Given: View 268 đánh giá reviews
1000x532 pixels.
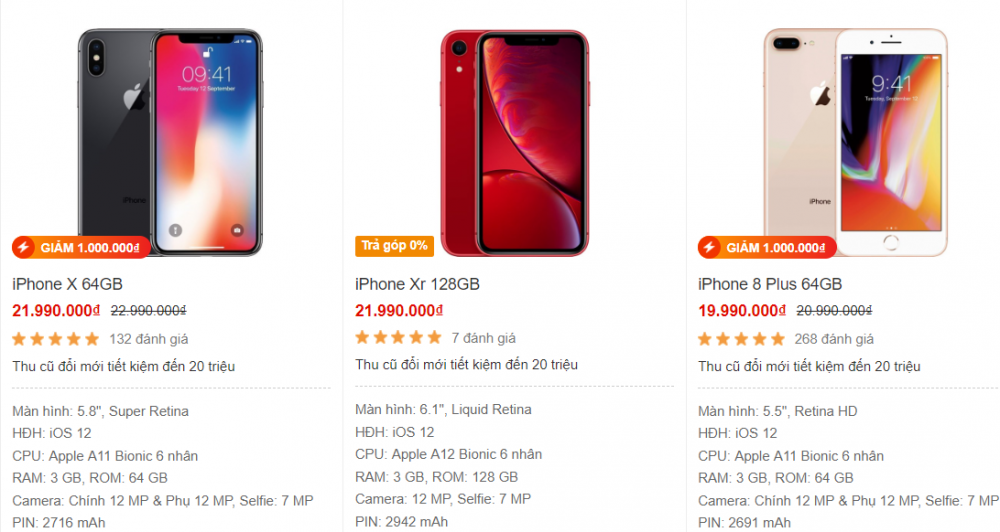Looking at the screenshot, I should pyautogui.click(x=834, y=339).
